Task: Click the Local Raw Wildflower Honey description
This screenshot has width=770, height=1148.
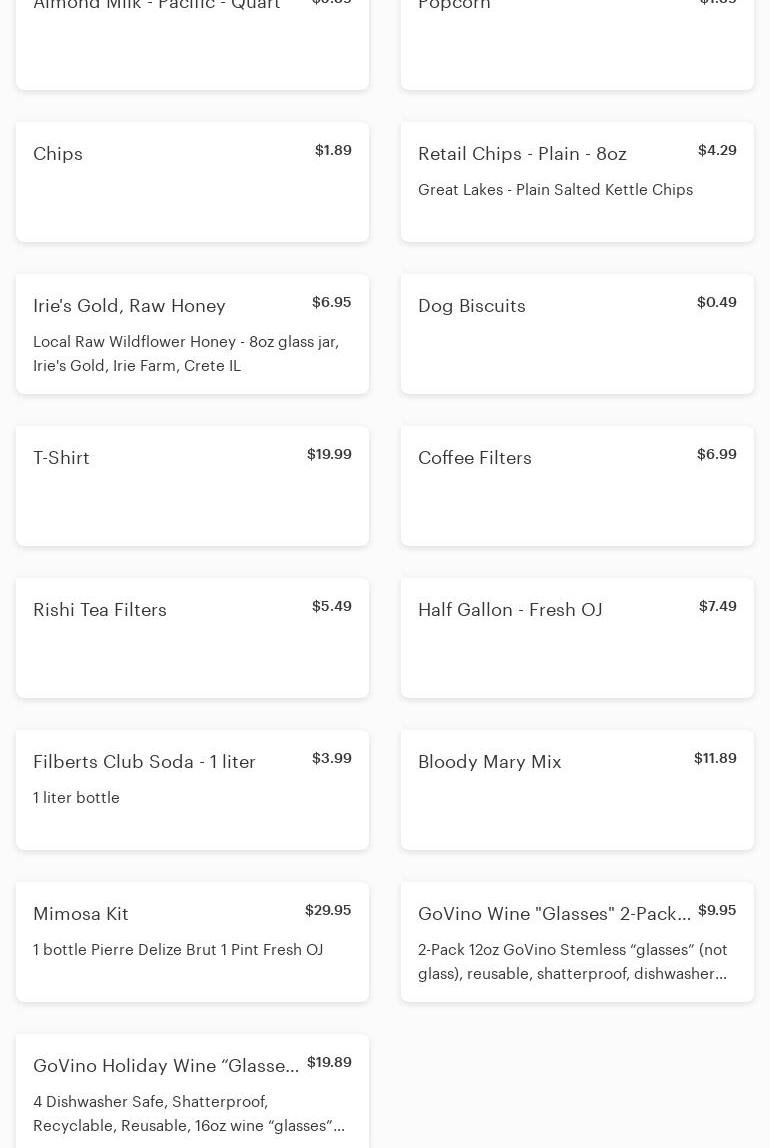Action: [x=186, y=354]
